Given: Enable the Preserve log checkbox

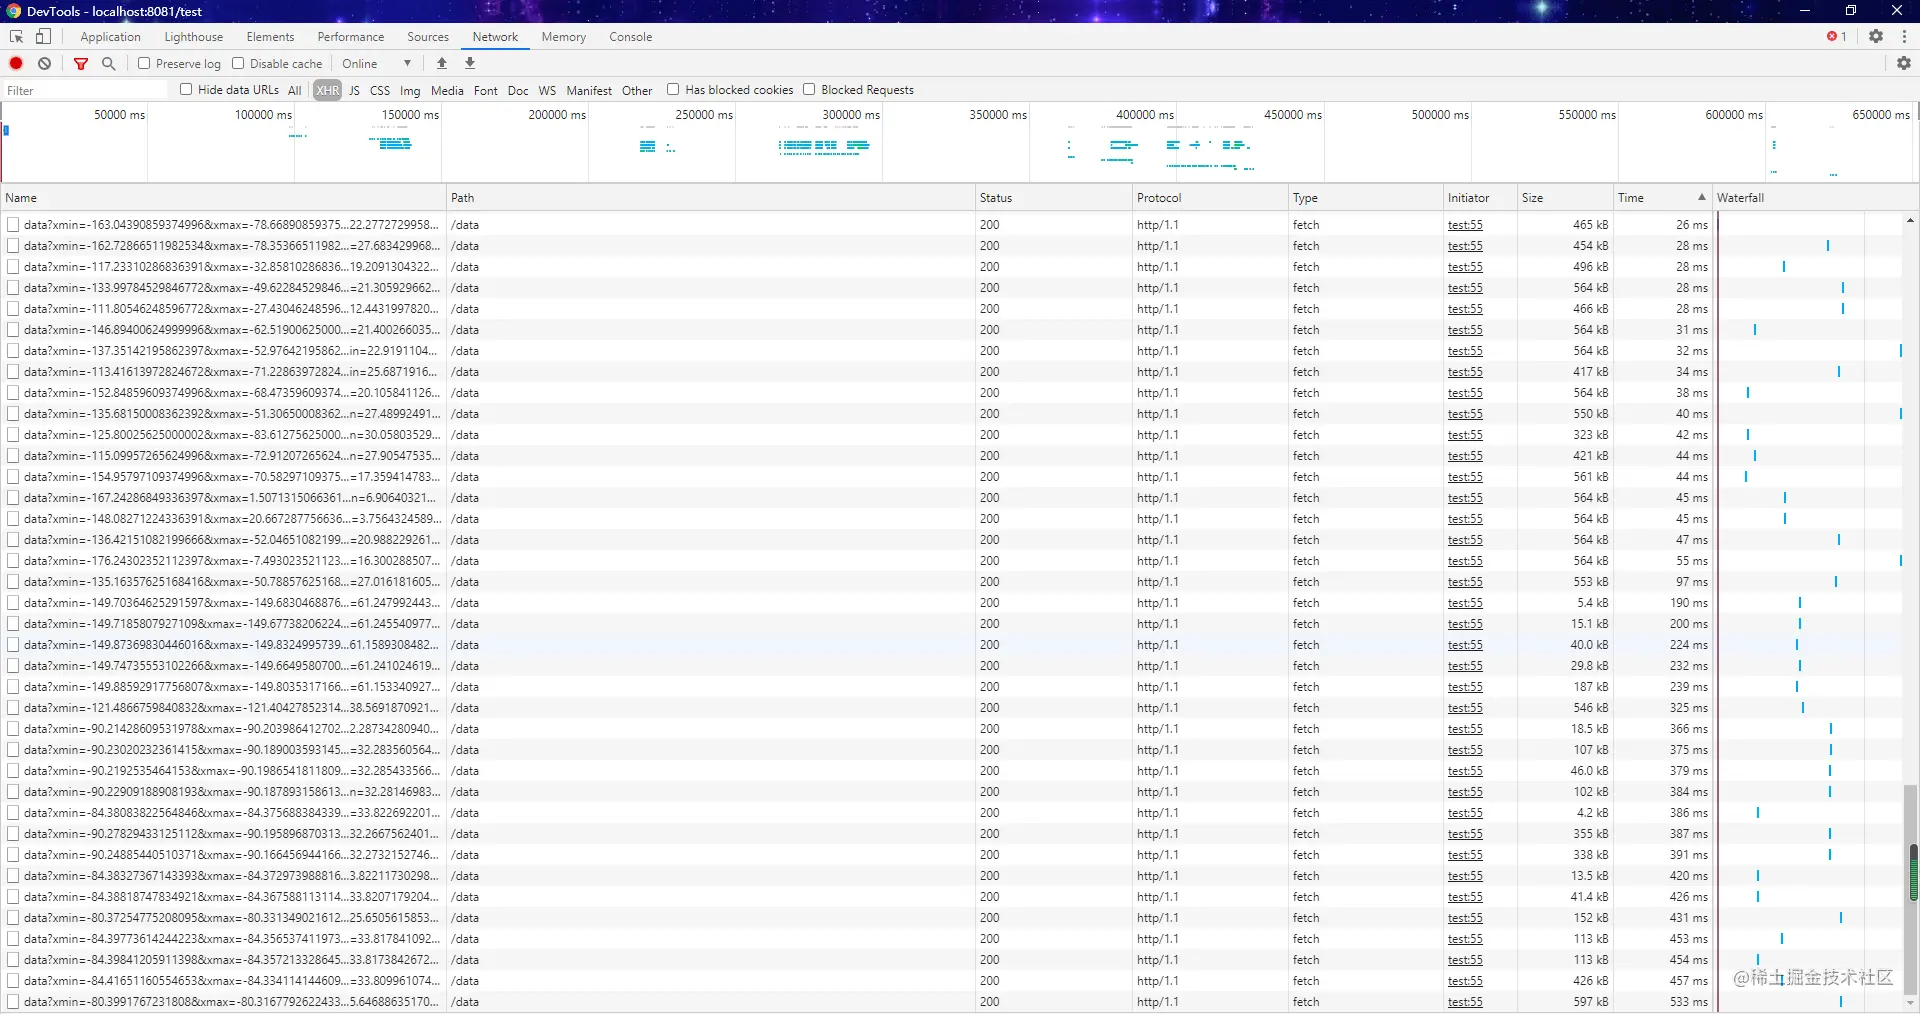Looking at the screenshot, I should coord(144,63).
